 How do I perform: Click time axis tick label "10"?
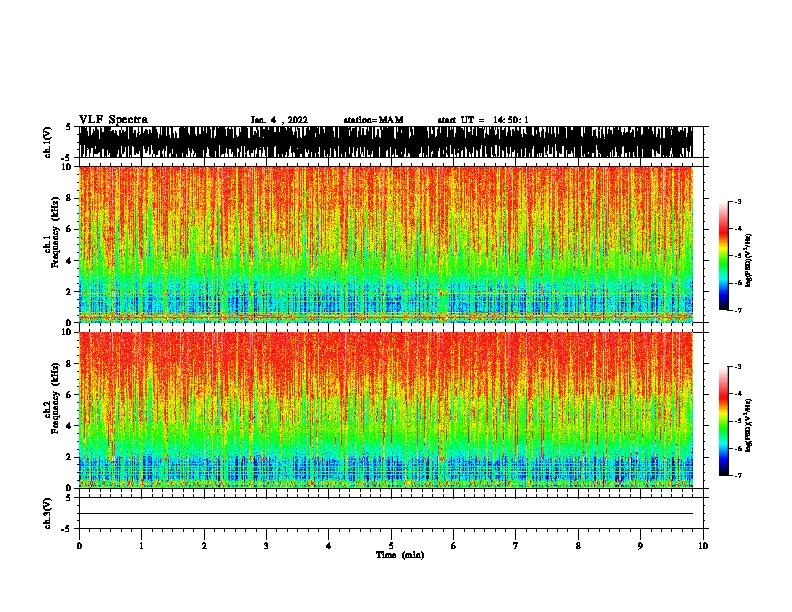tap(703, 546)
